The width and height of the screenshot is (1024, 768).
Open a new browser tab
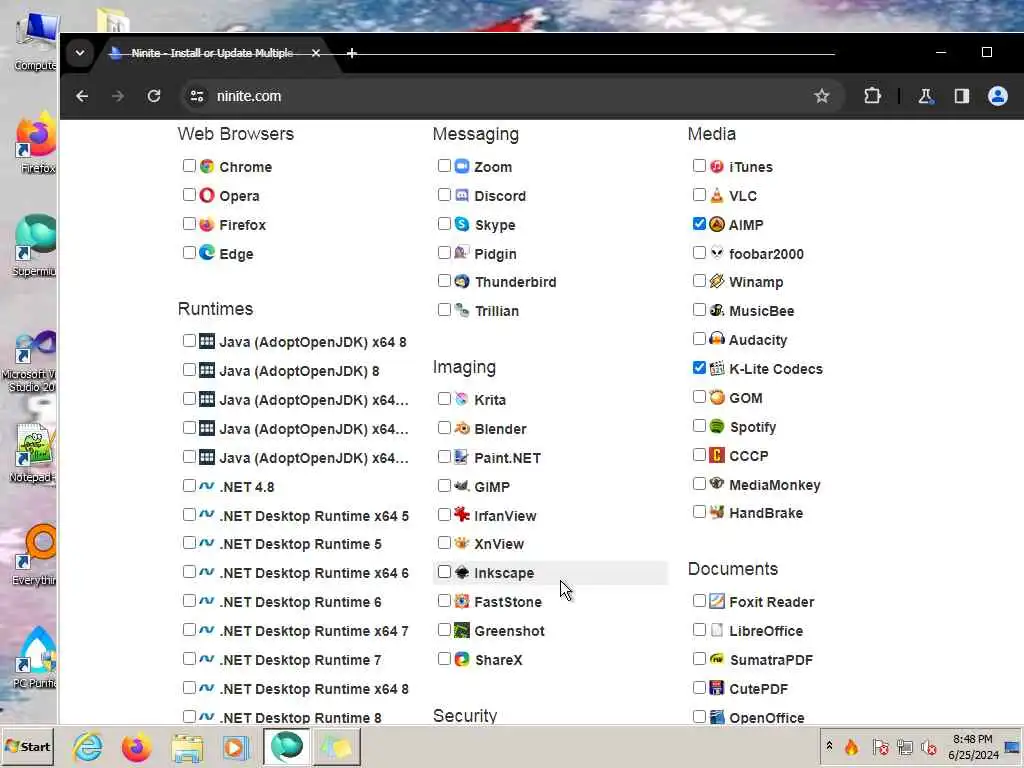351,53
